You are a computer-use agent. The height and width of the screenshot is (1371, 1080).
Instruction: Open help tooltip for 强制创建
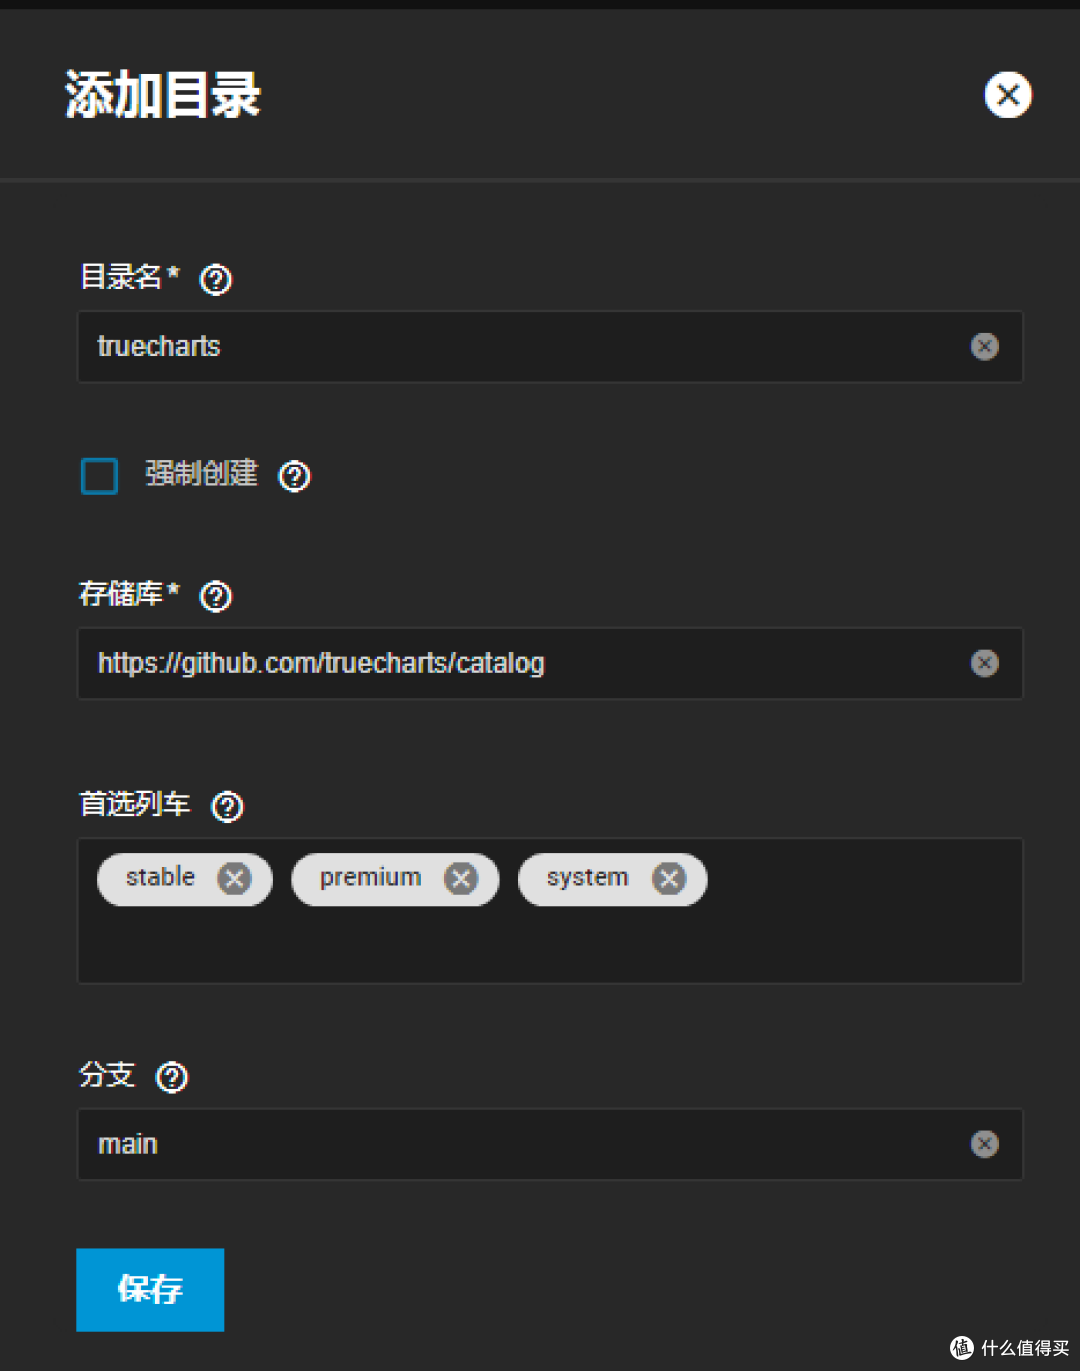294,476
